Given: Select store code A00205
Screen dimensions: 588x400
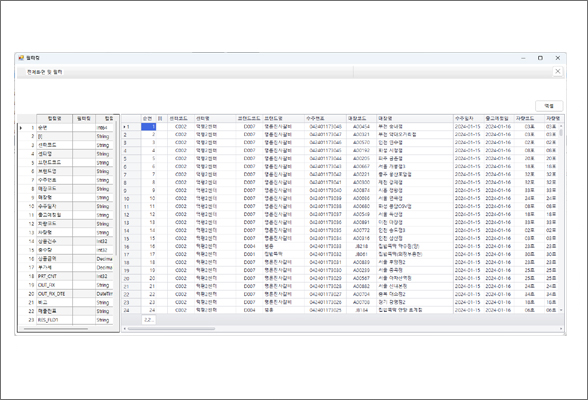Looking at the screenshot, I should (361, 159).
